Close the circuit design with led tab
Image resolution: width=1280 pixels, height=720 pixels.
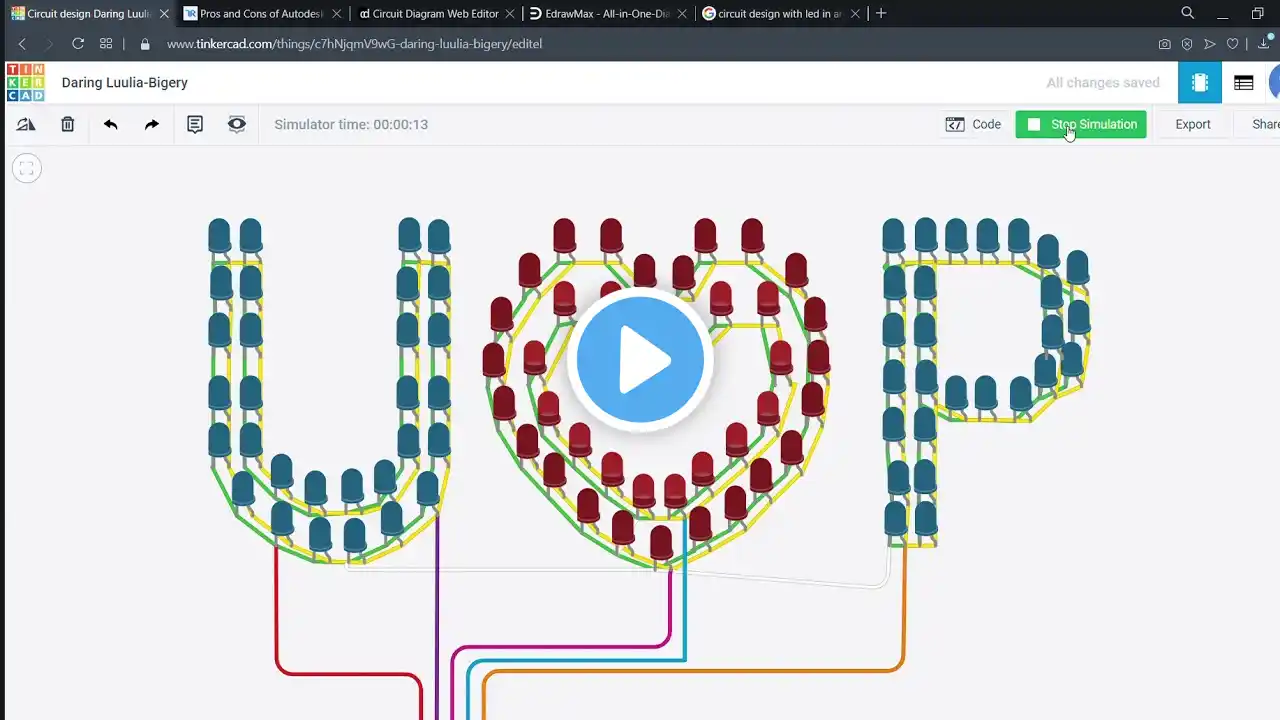pos(856,14)
